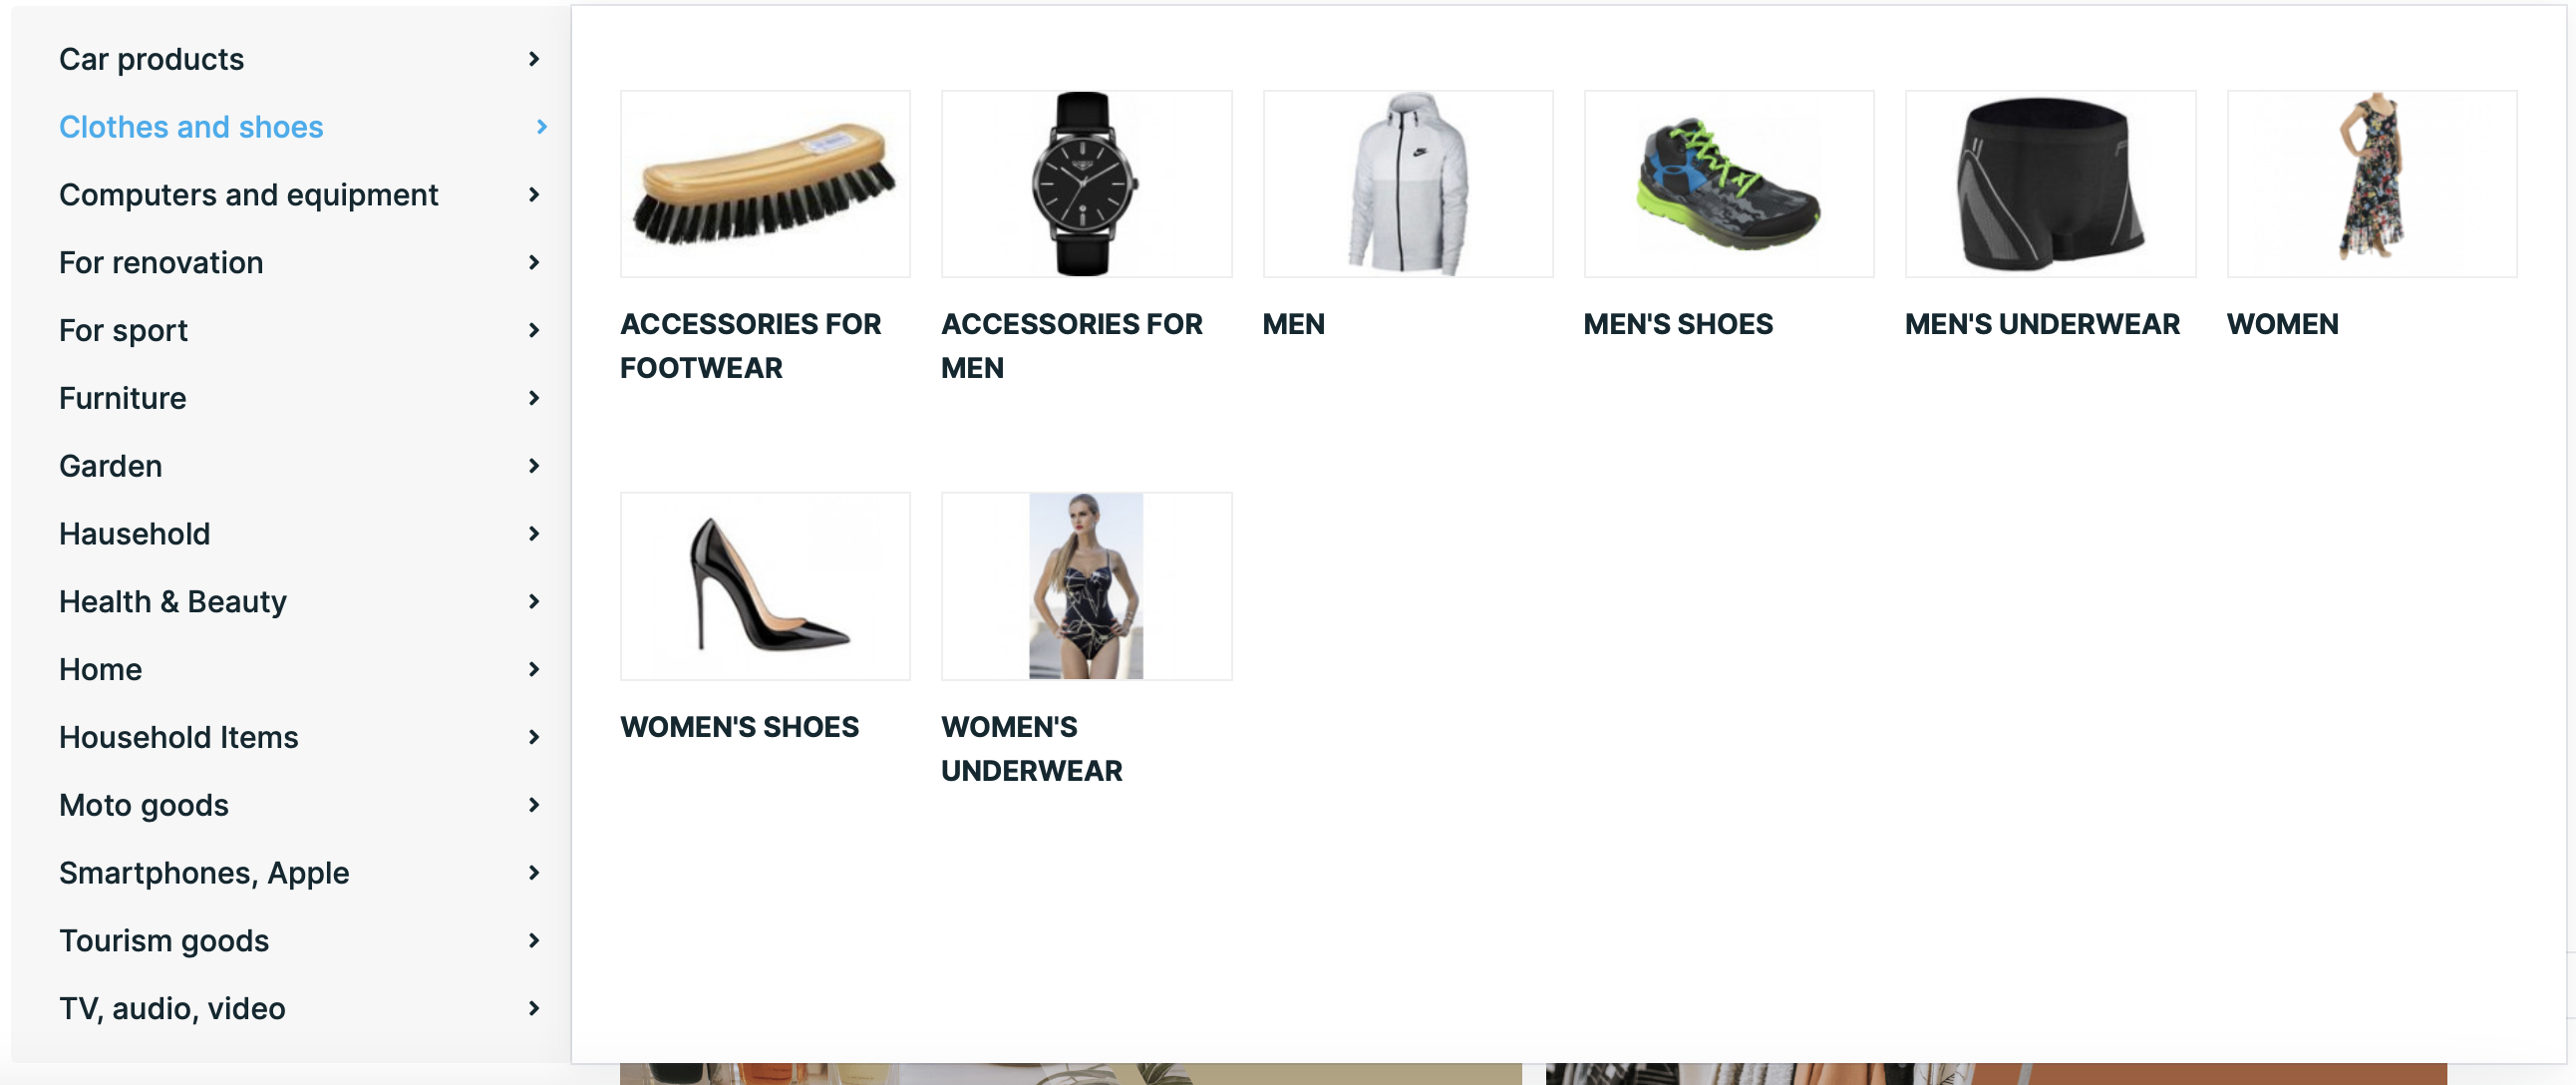Screen dimensions: 2576x1085
Task: Open the shoe brush footwear accessories image
Action: 765,184
